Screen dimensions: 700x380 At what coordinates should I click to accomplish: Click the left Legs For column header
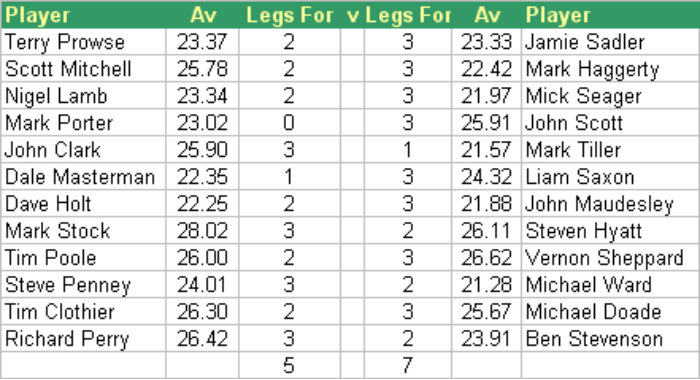(289, 15)
